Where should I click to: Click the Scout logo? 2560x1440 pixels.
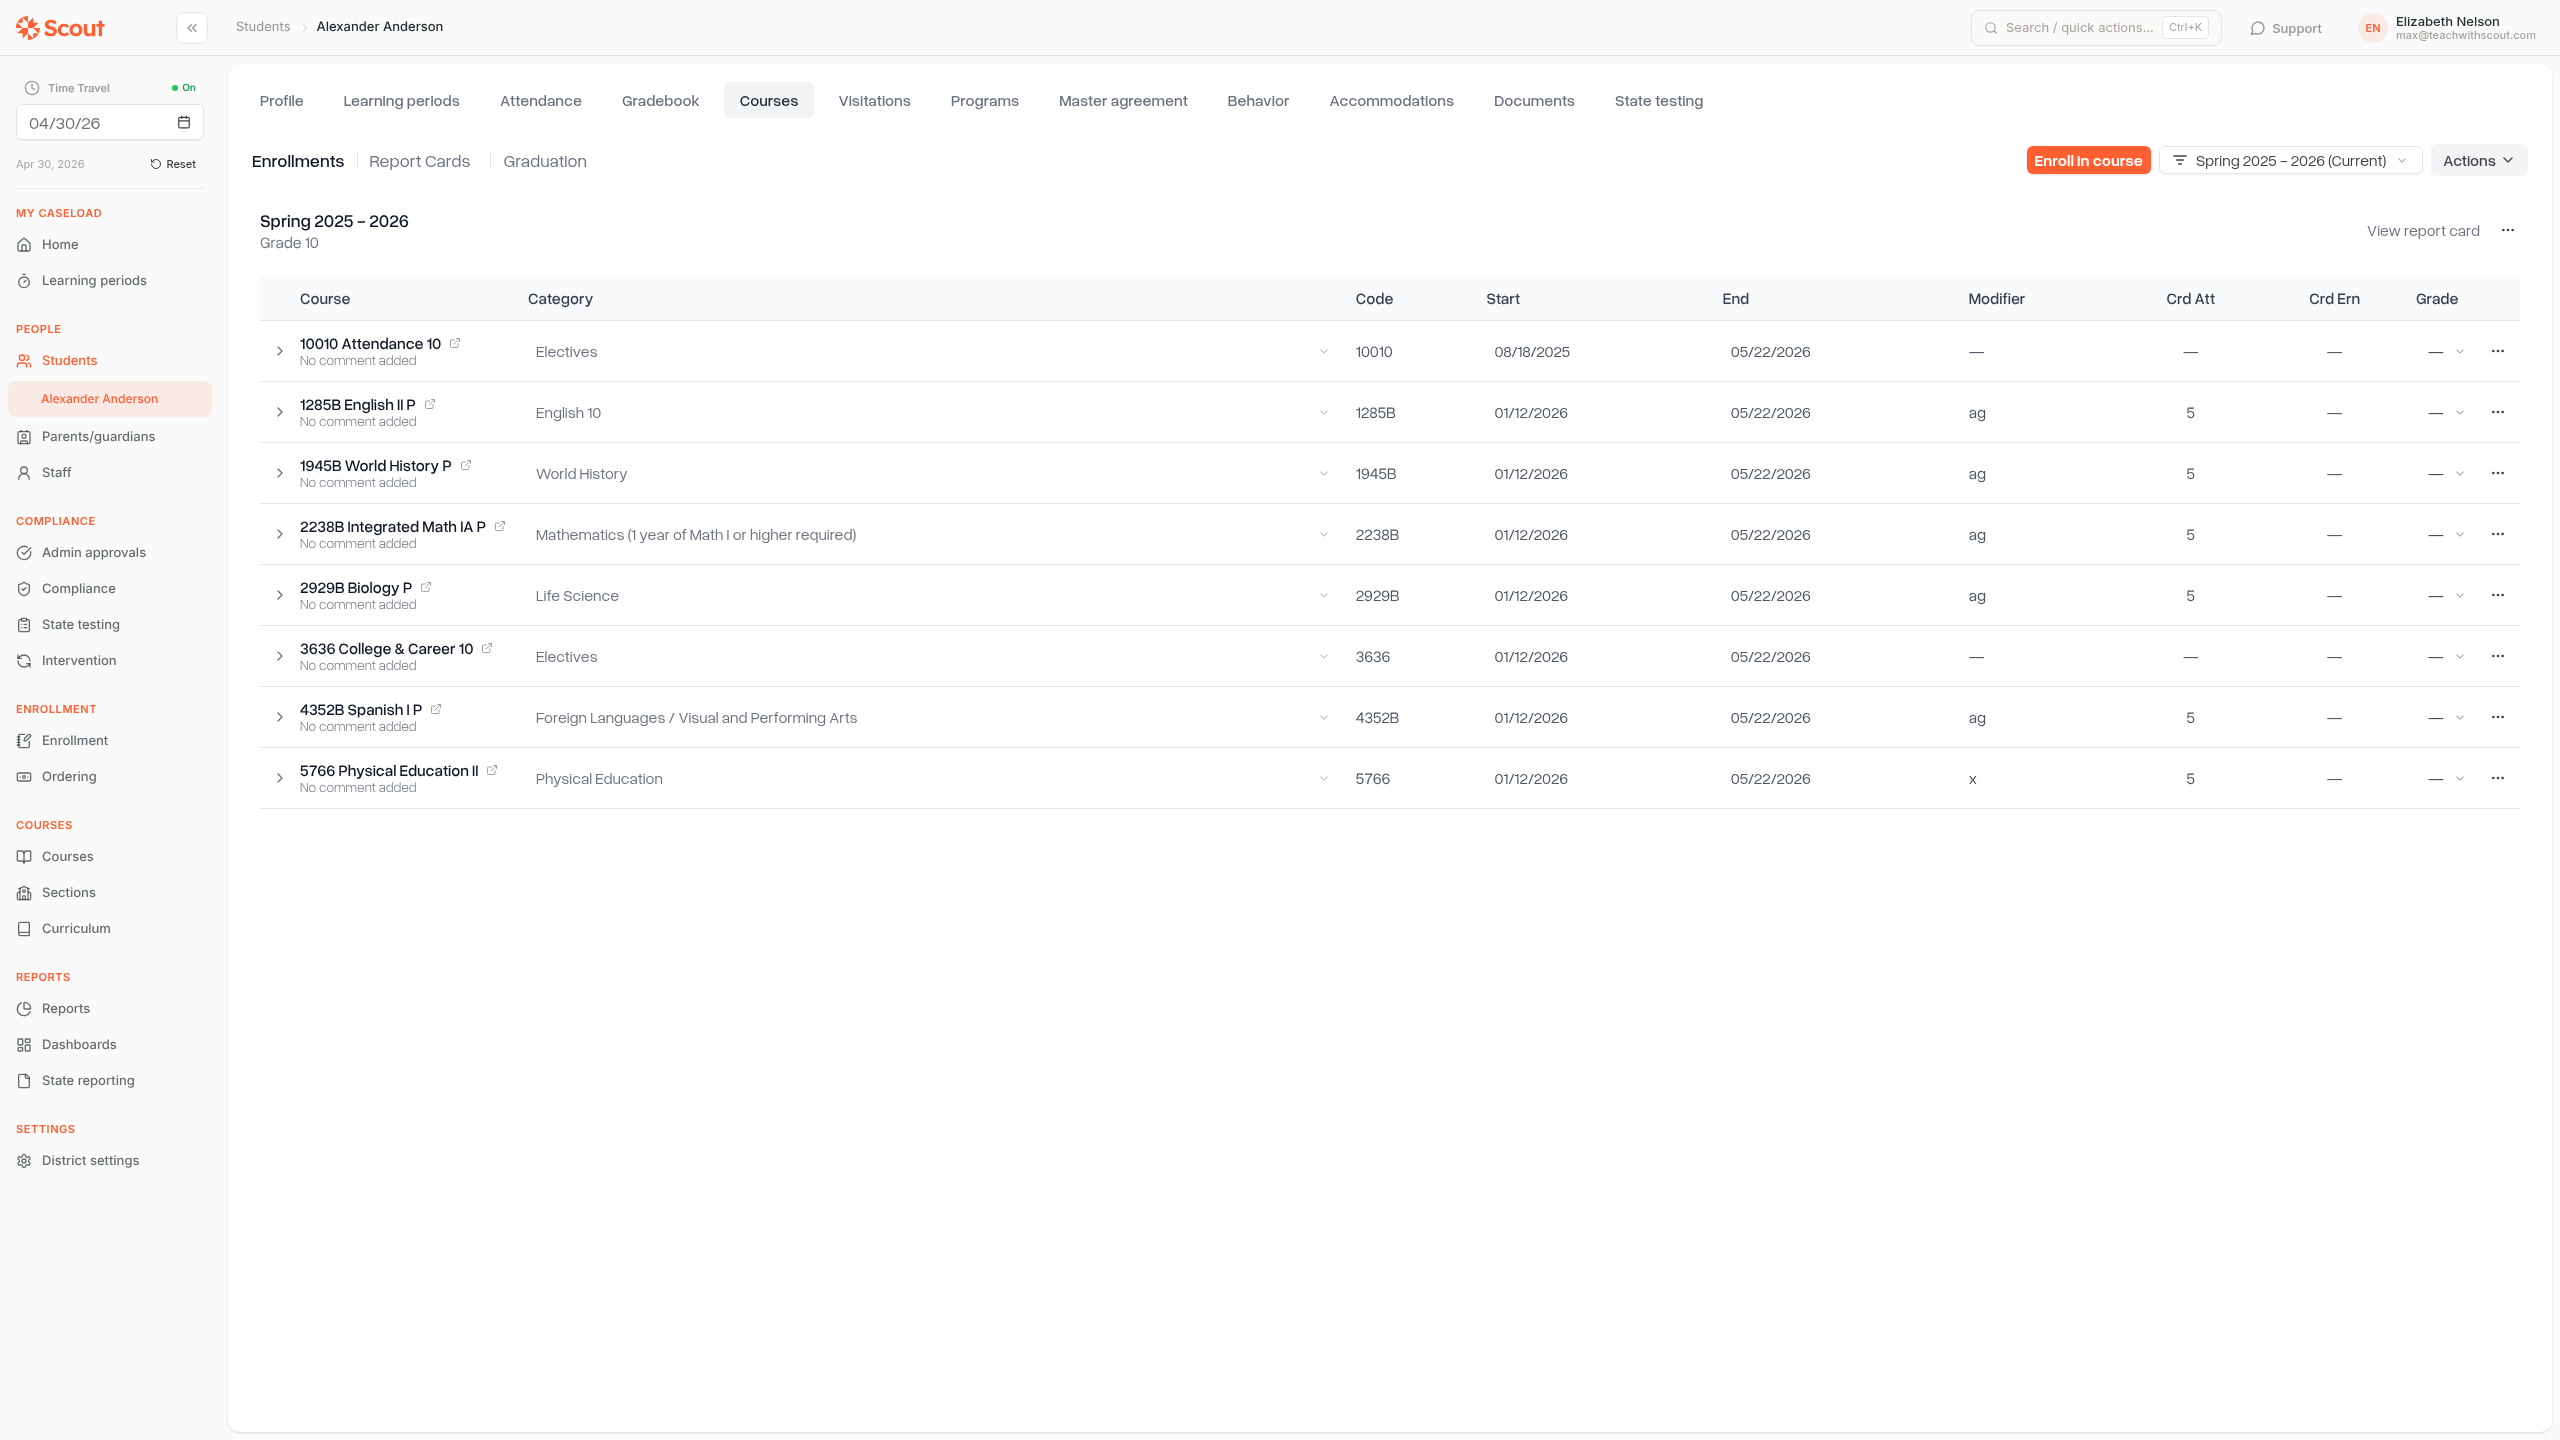pyautogui.click(x=60, y=28)
